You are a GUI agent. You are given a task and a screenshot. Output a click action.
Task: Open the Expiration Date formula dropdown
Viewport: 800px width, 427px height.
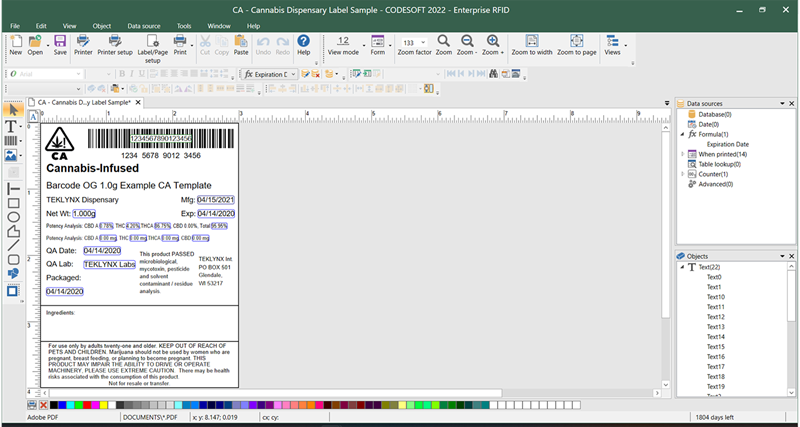(x=293, y=74)
